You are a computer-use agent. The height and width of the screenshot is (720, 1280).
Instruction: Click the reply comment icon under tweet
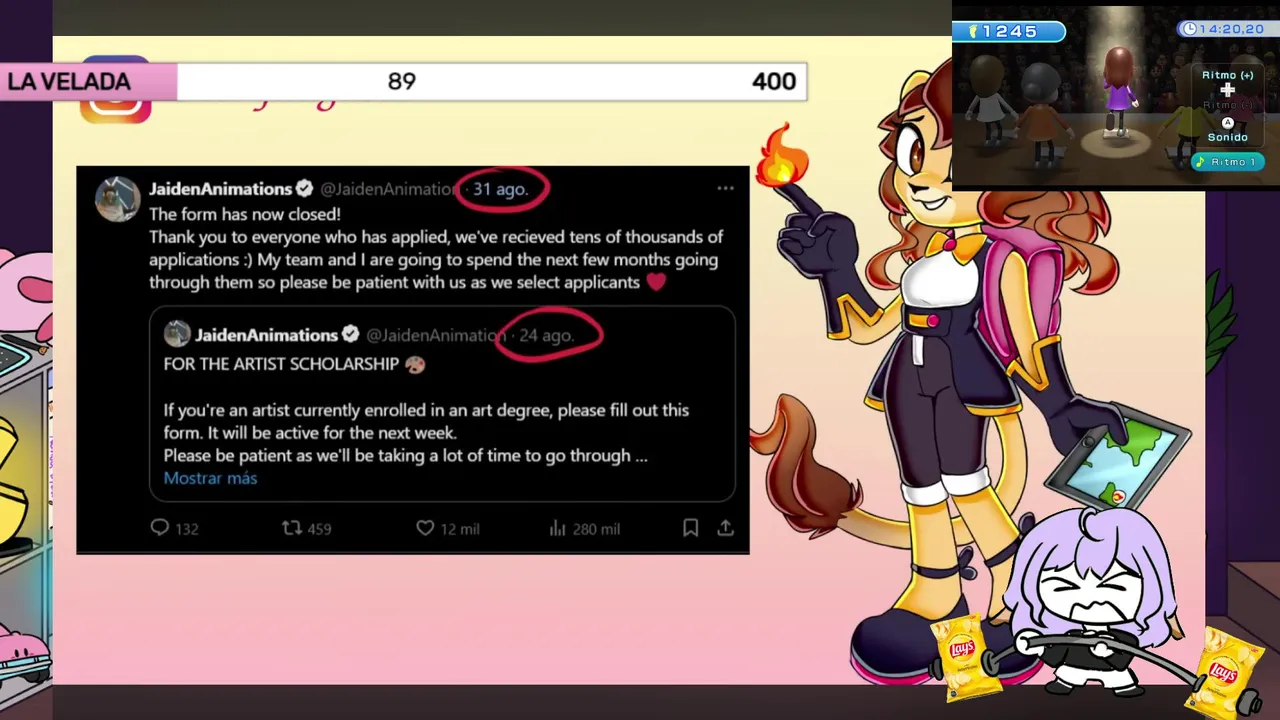tap(159, 527)
